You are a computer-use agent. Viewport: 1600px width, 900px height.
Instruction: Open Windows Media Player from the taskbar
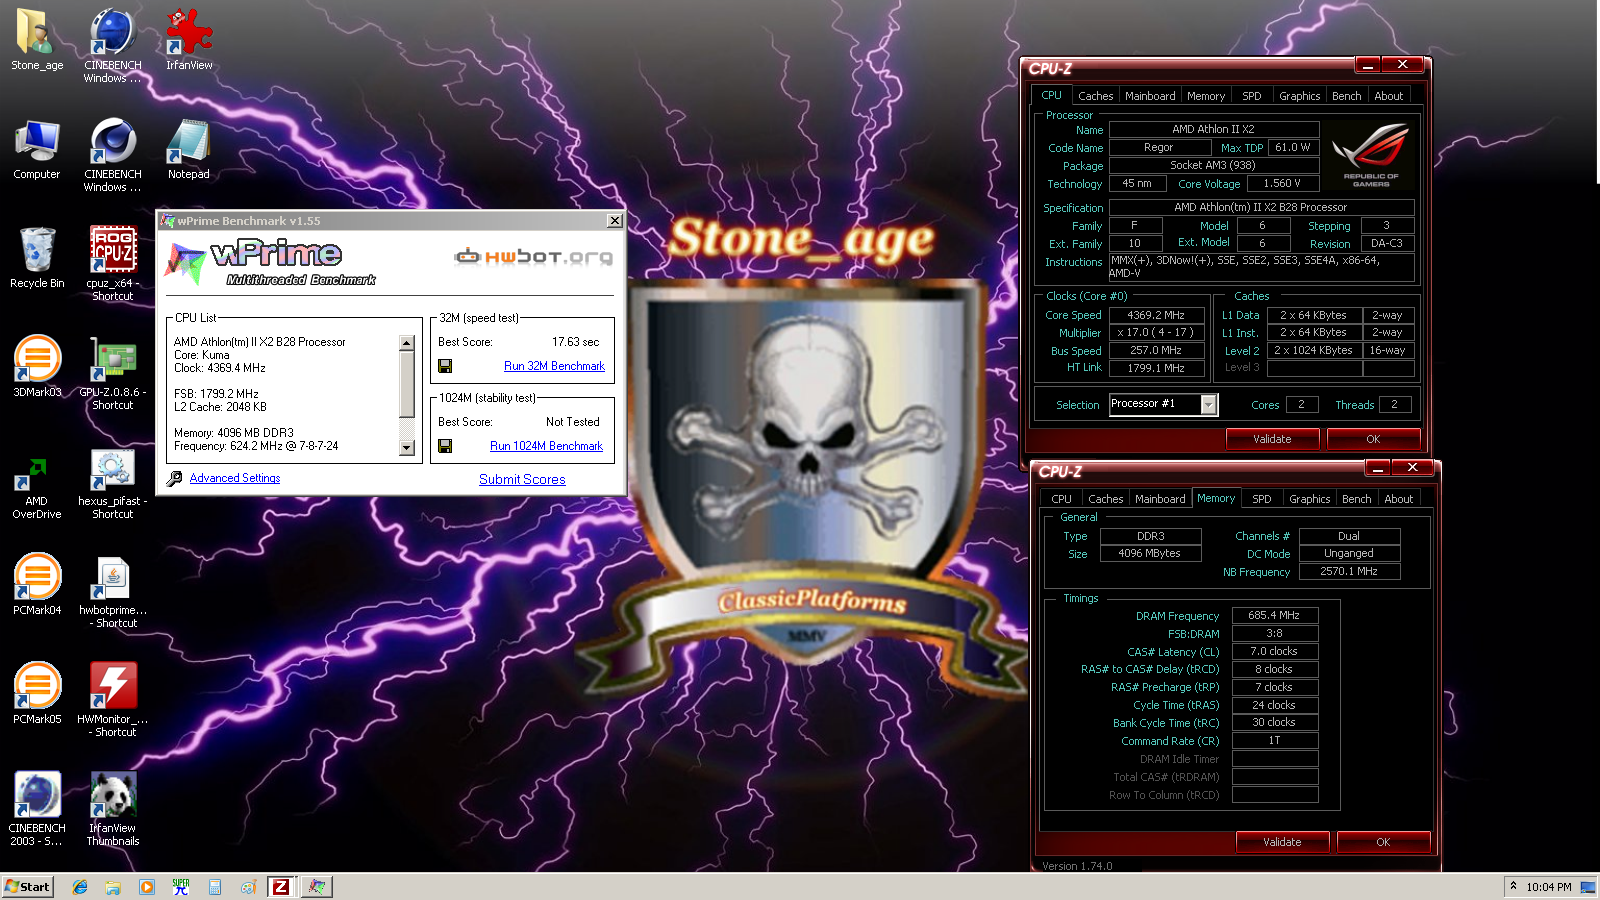pos(147,887)
